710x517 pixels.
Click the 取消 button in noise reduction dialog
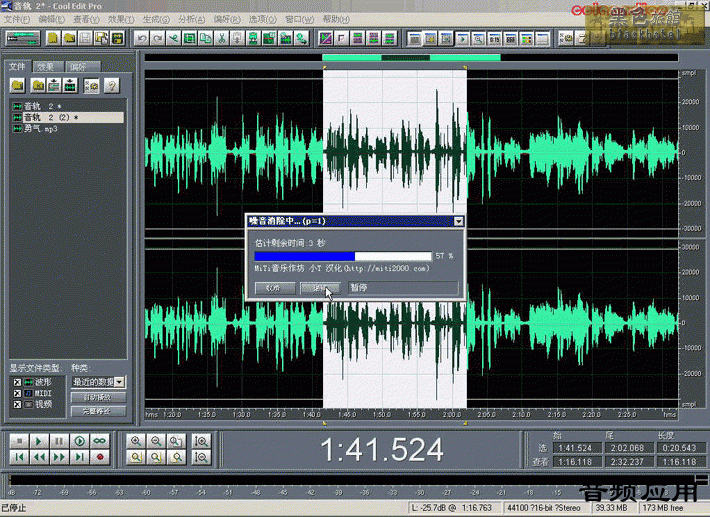coord(274,287)
